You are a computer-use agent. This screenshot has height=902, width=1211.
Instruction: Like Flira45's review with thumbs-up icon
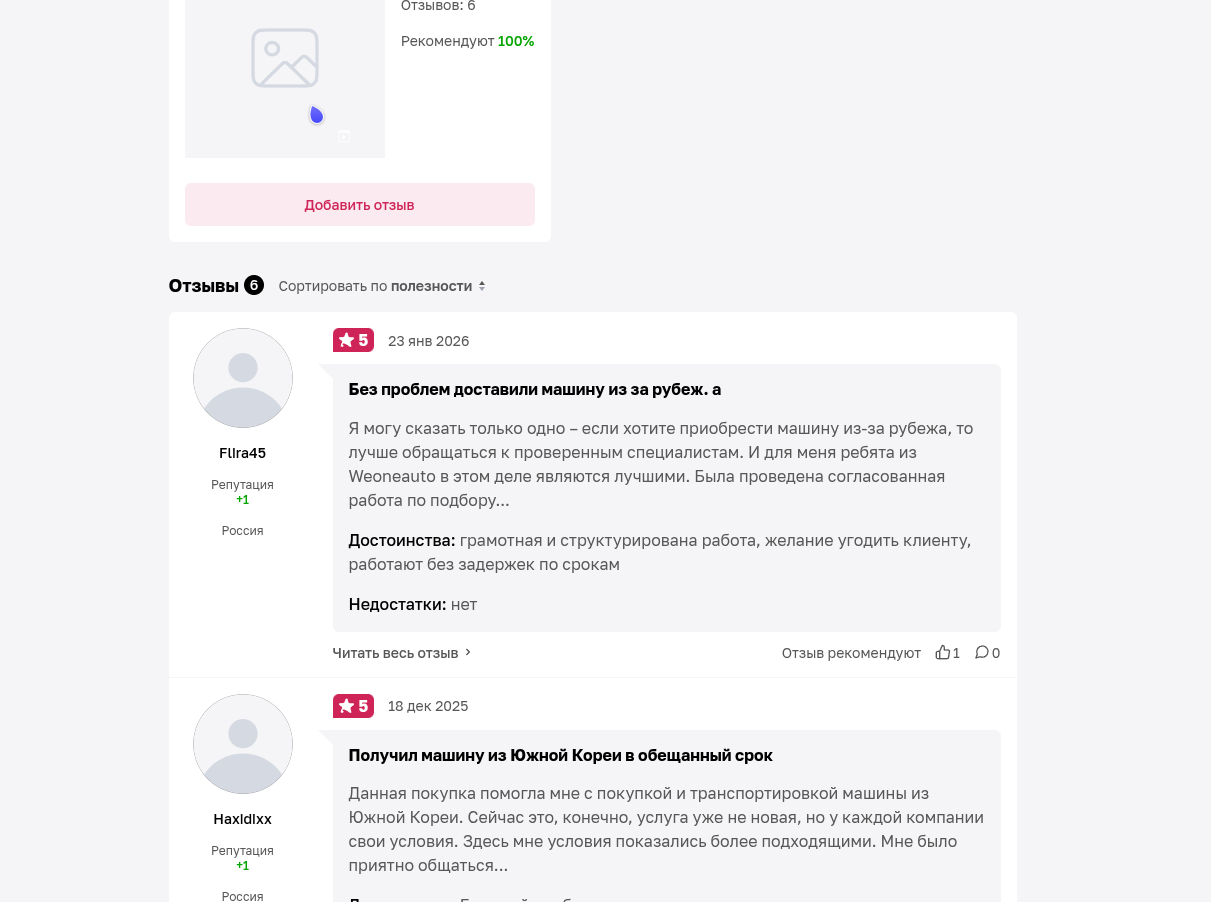click(x=942, y=652)
